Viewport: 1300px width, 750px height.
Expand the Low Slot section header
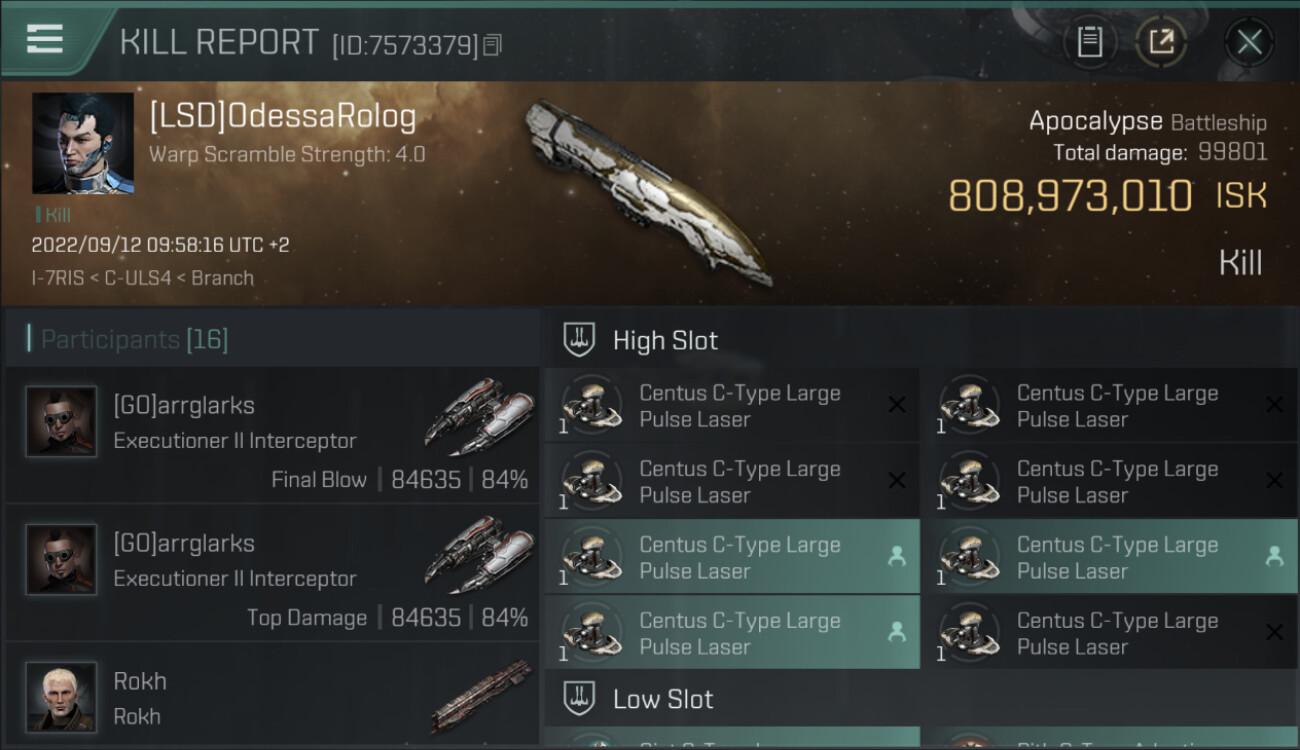[663, 698]
